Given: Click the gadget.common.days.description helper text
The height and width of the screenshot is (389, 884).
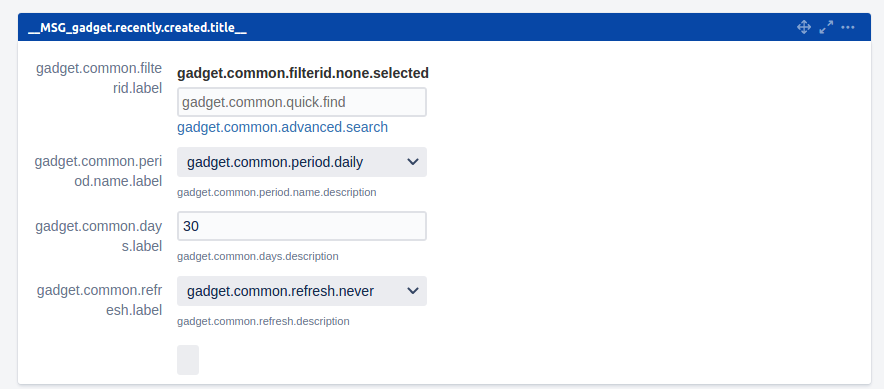Looking at the screenshot, I should point(258,257).
